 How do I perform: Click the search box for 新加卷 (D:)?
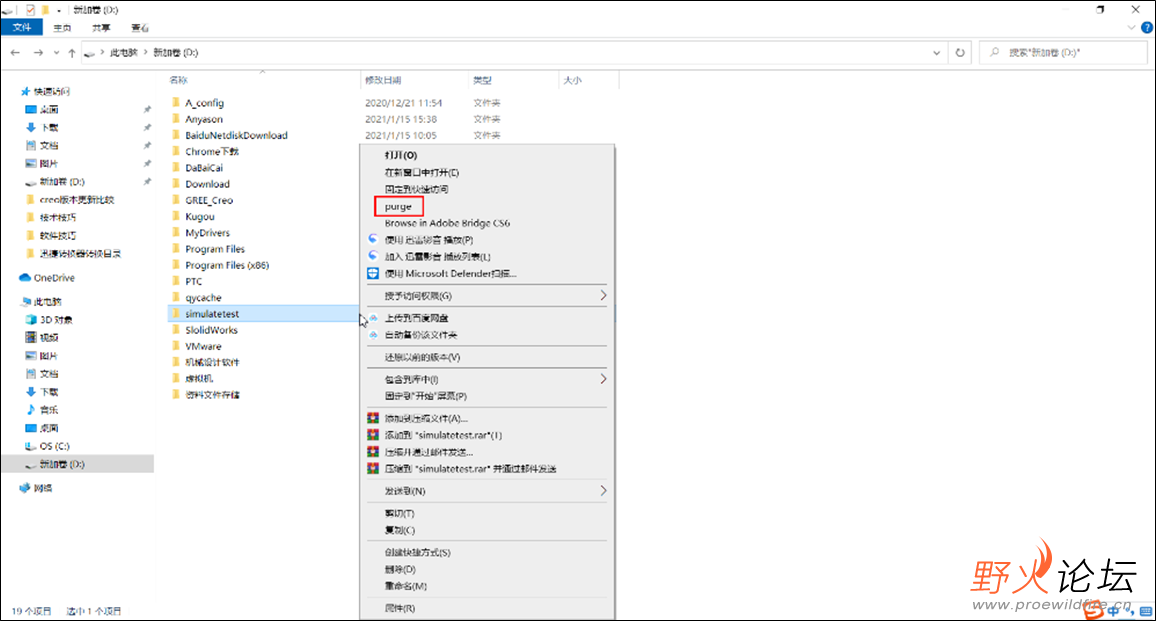[1063, 53]
